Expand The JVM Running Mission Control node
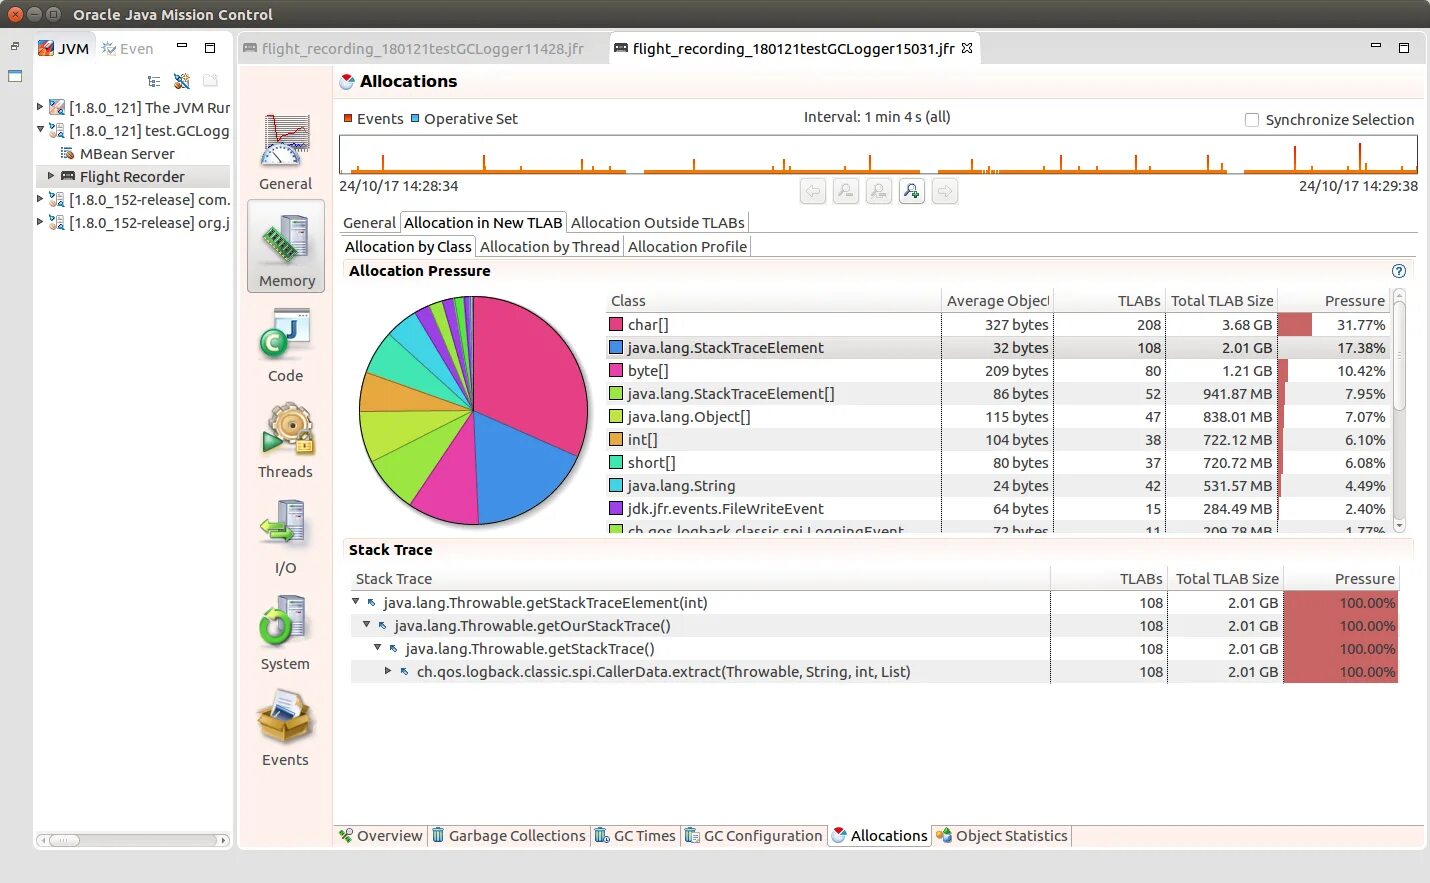Screen dimensions: 1430x883 click(40, 106)
